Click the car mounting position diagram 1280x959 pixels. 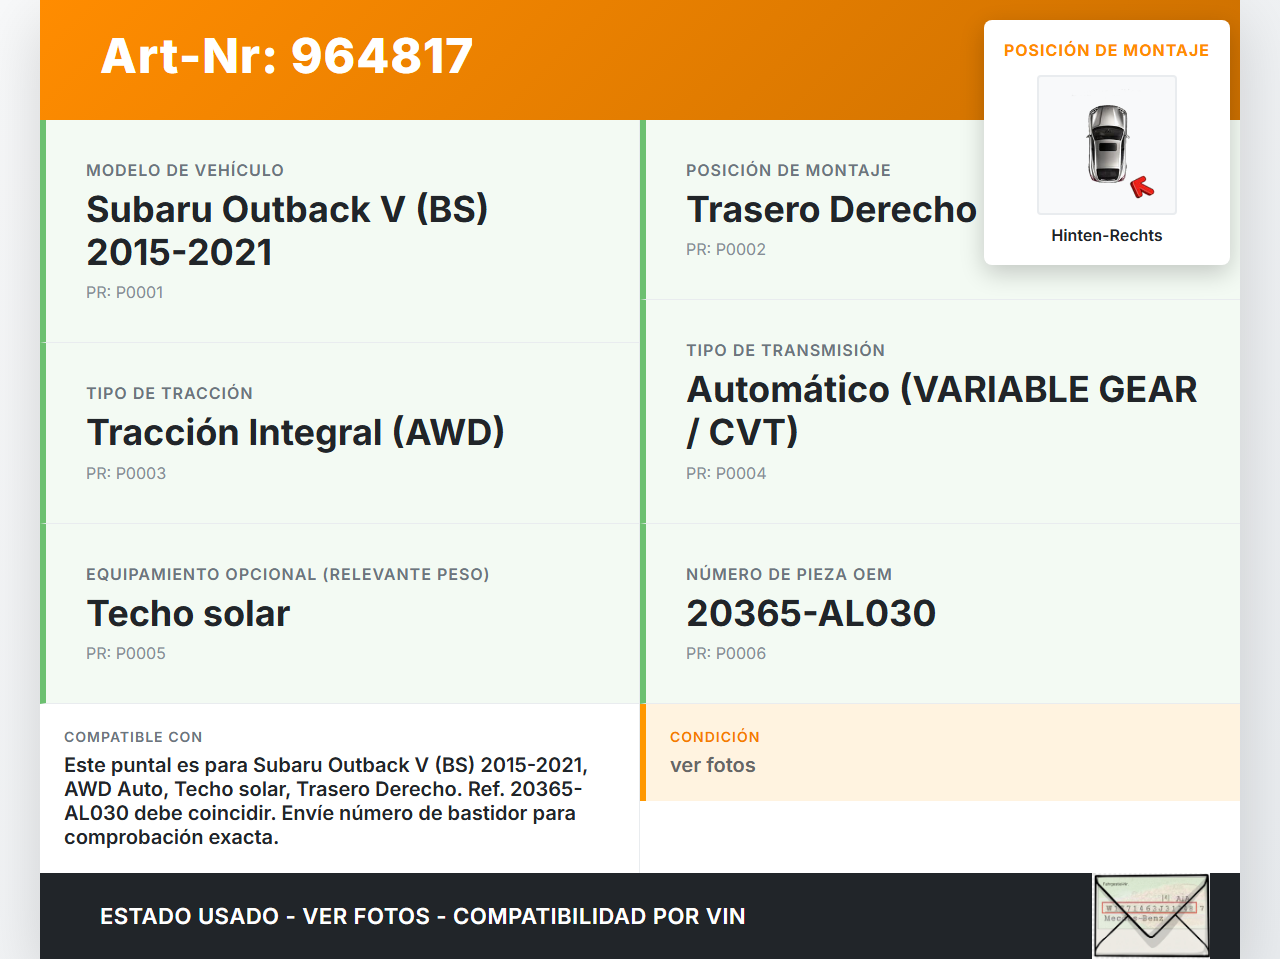click(x=1106, y=144)
